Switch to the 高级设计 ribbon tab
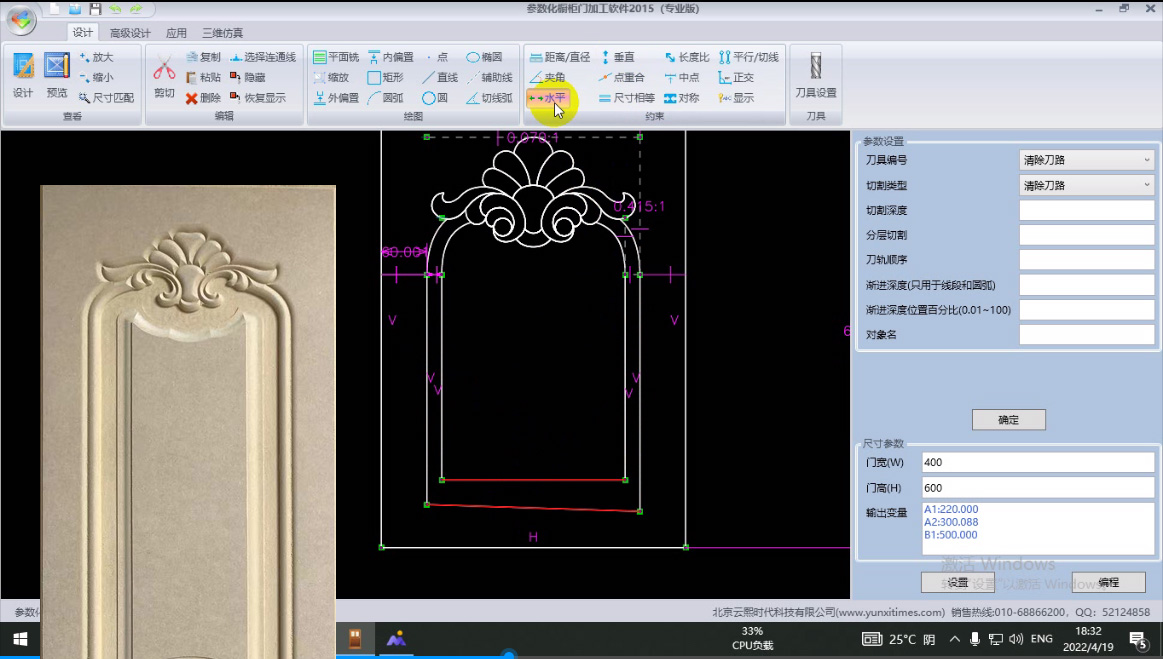1163x659 pixels. click(130, 33)
